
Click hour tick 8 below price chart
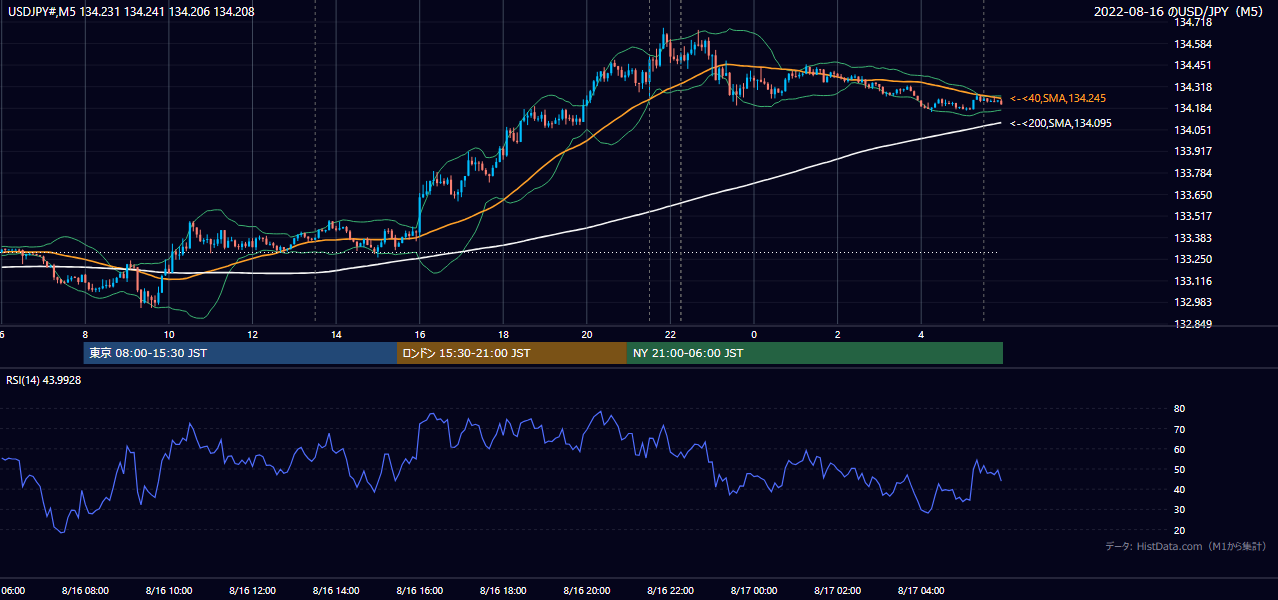pyautogui.click(x=85, y=334)
